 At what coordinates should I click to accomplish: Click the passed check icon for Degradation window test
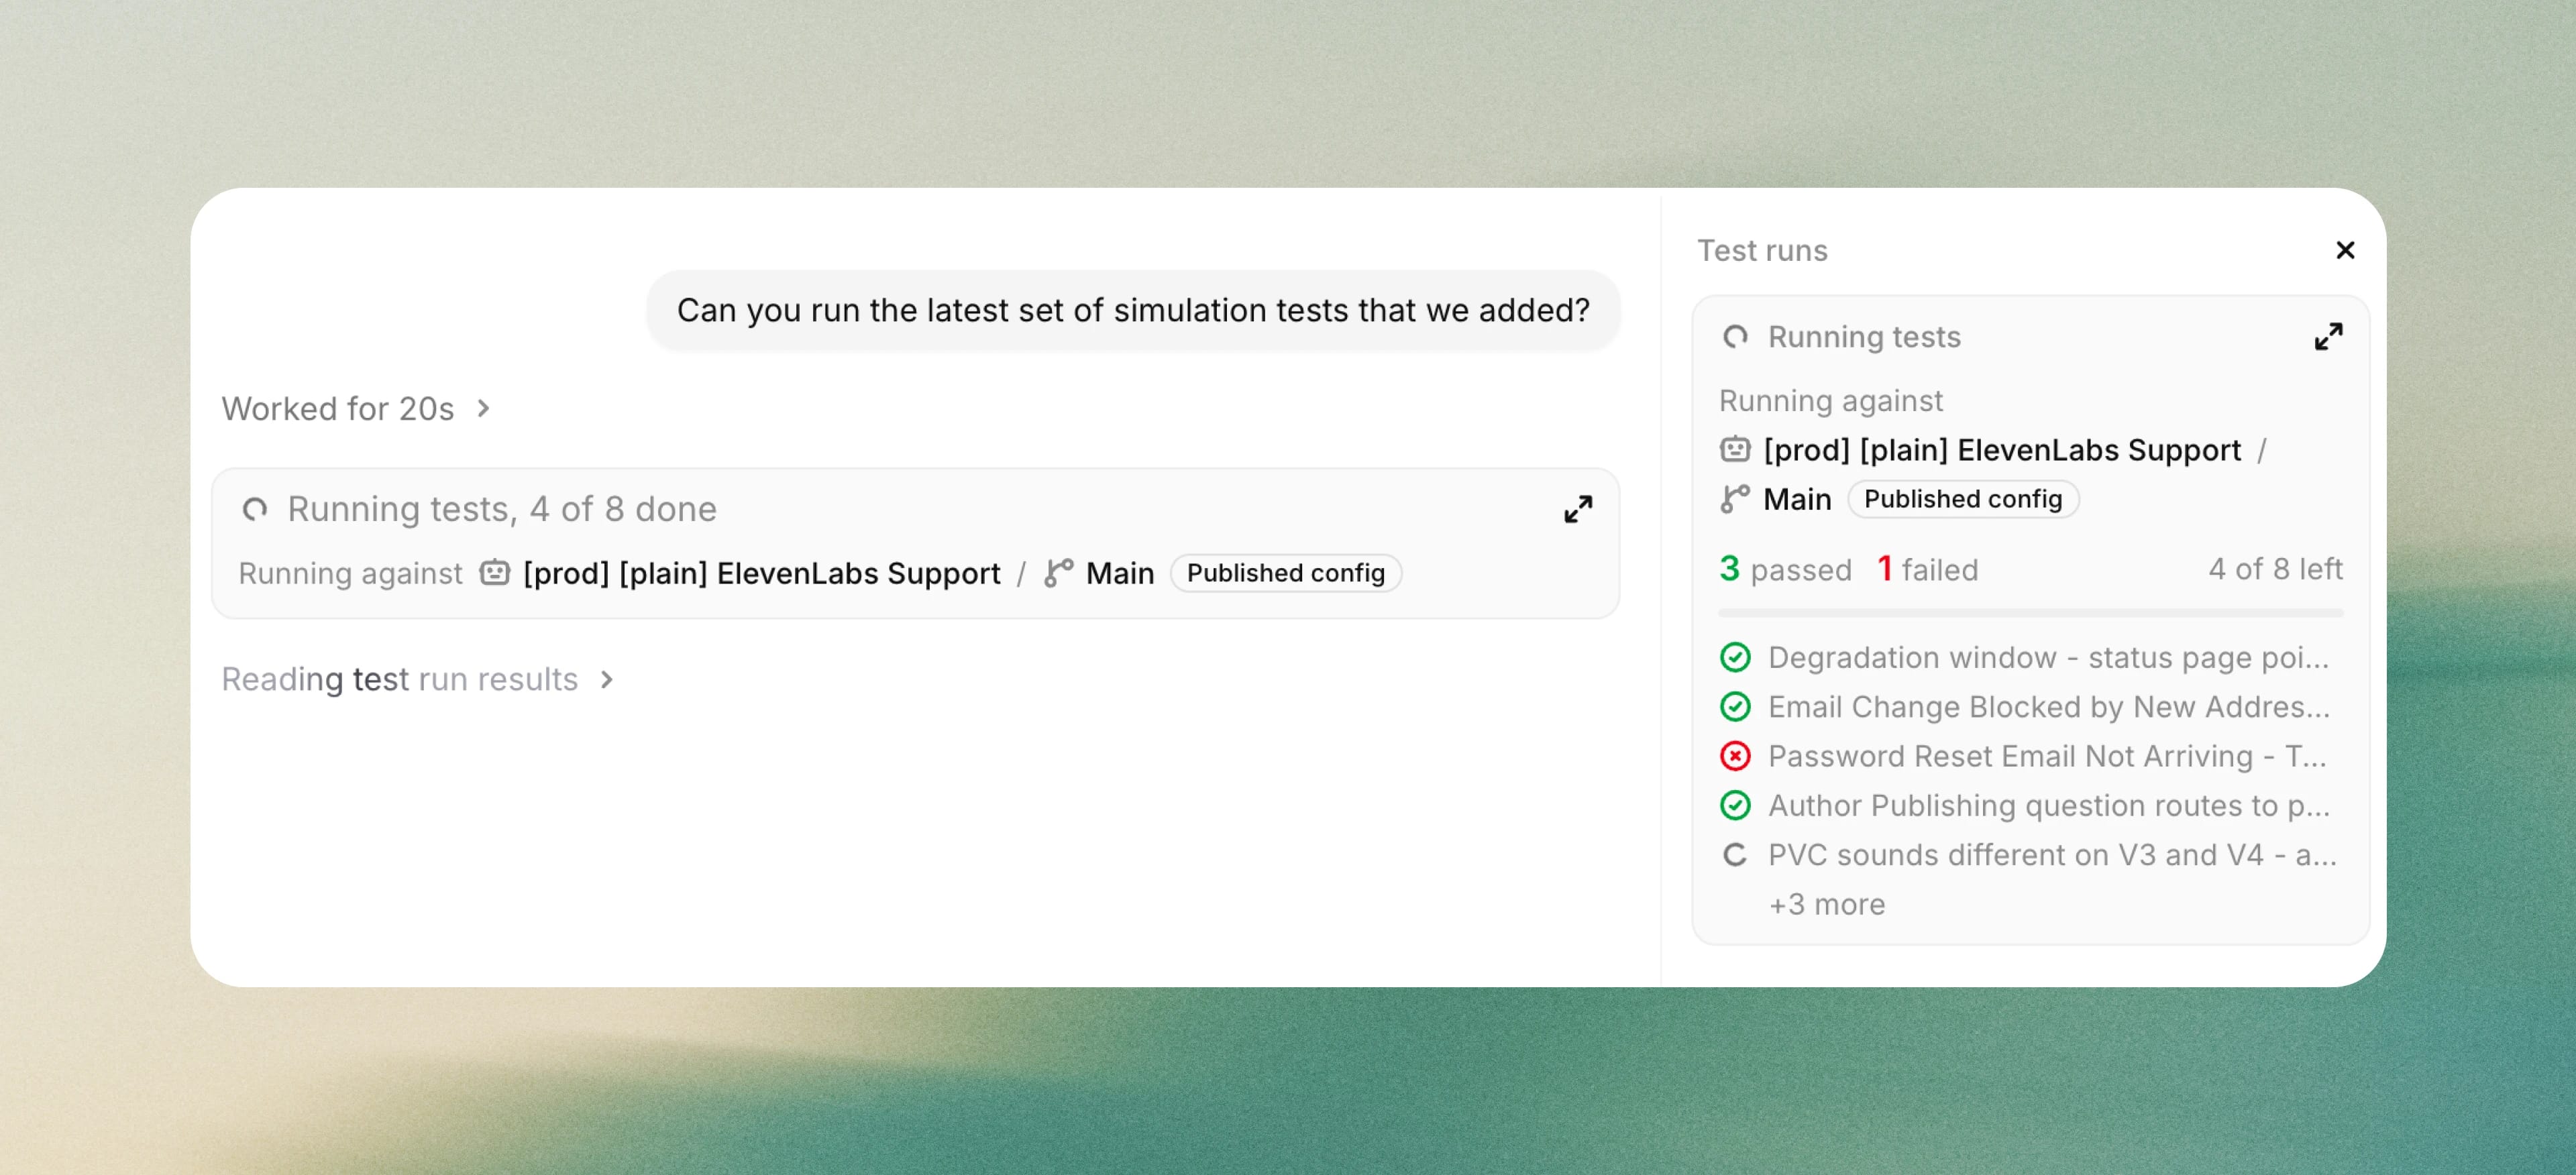click(x=1735, y=657)
